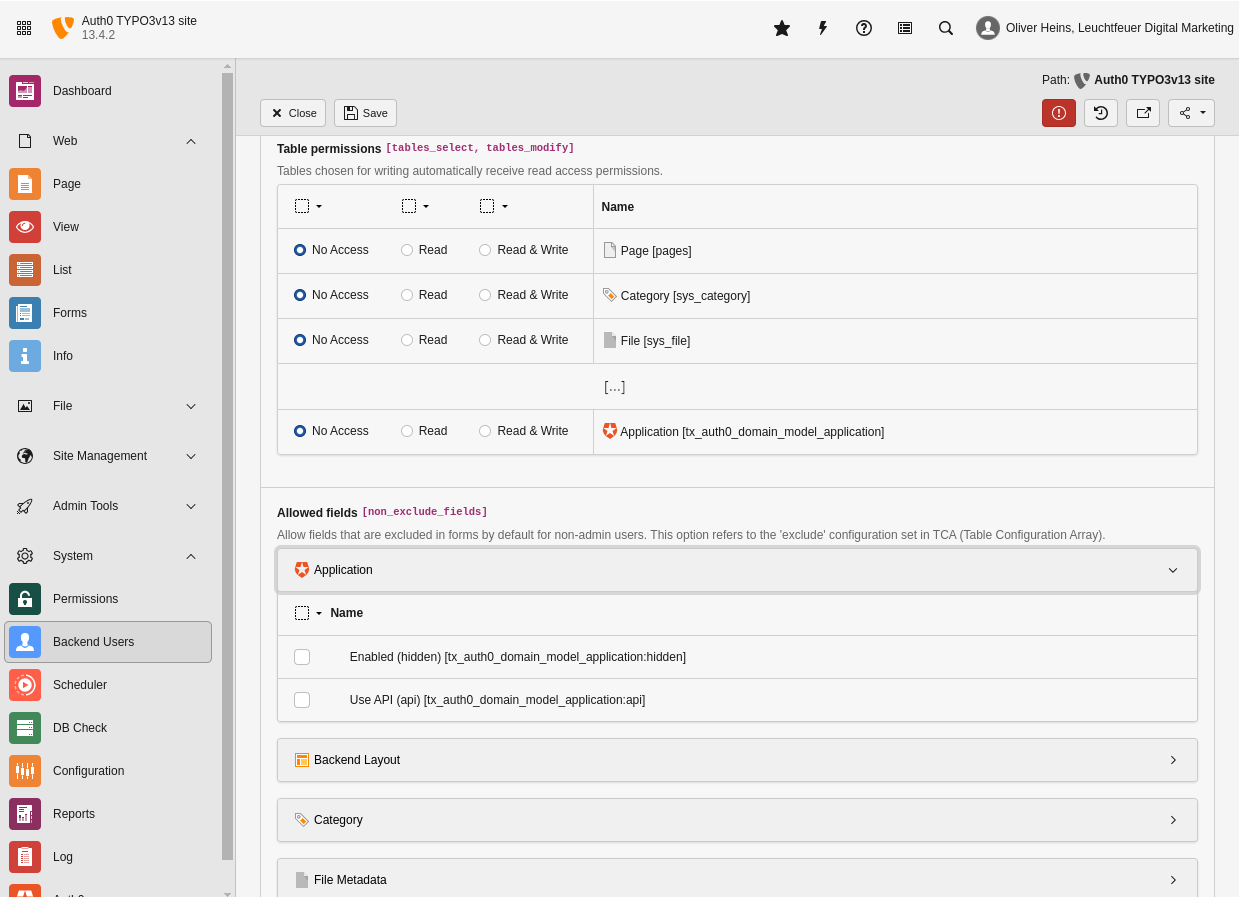This screenshot has height=897, width=1240.
Task: Click the Save button
Action: 365,113
